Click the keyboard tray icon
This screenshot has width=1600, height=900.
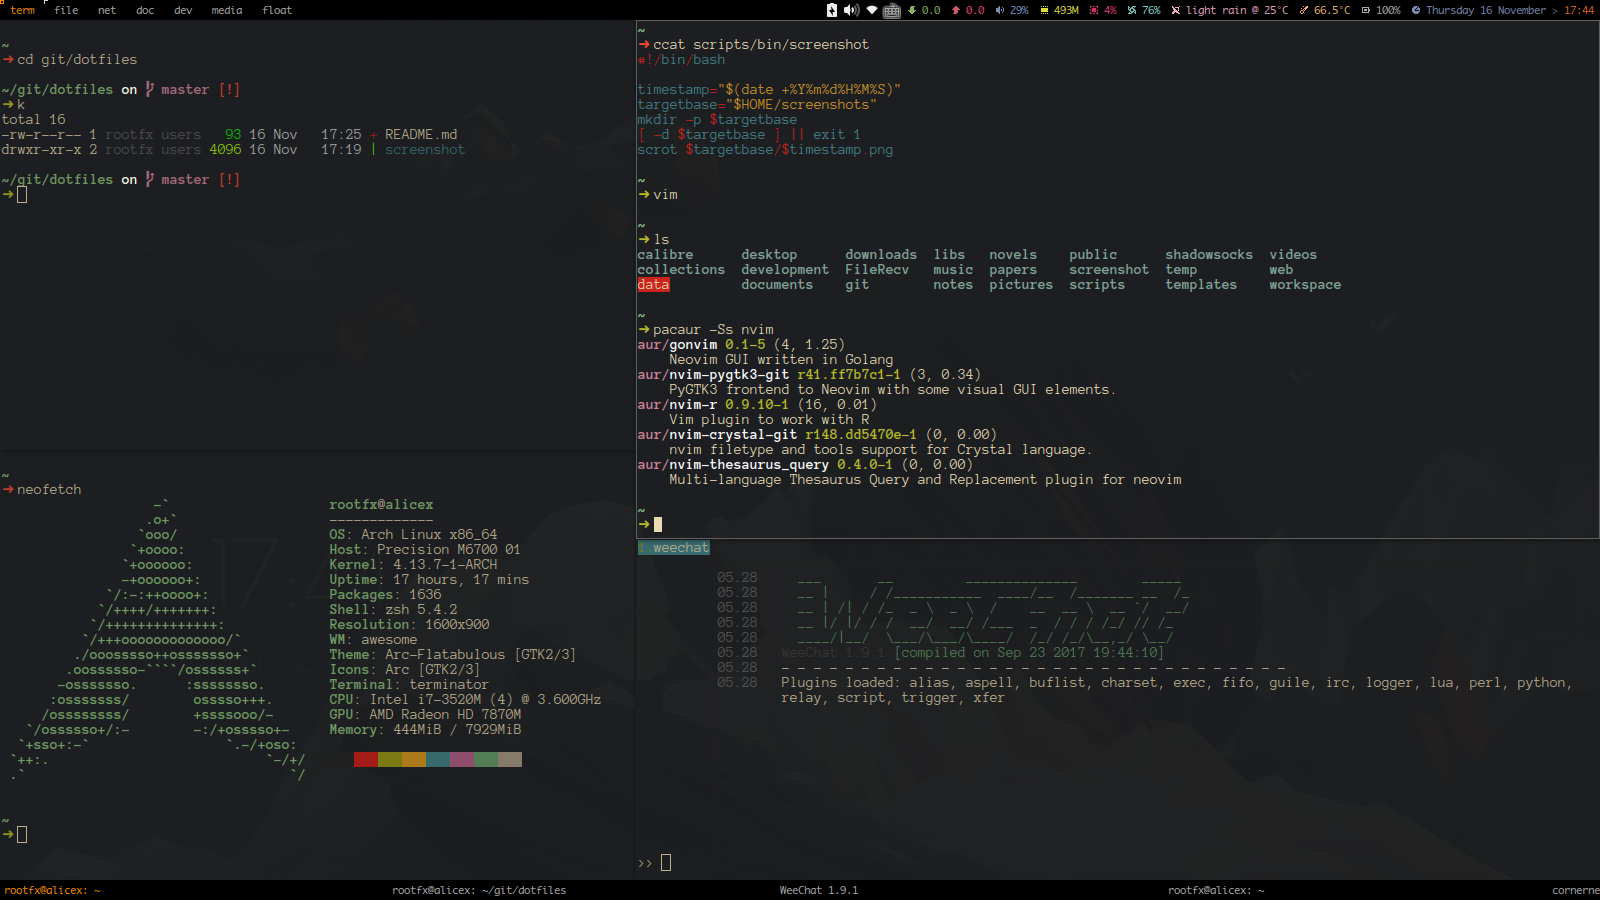pos(892,10)
